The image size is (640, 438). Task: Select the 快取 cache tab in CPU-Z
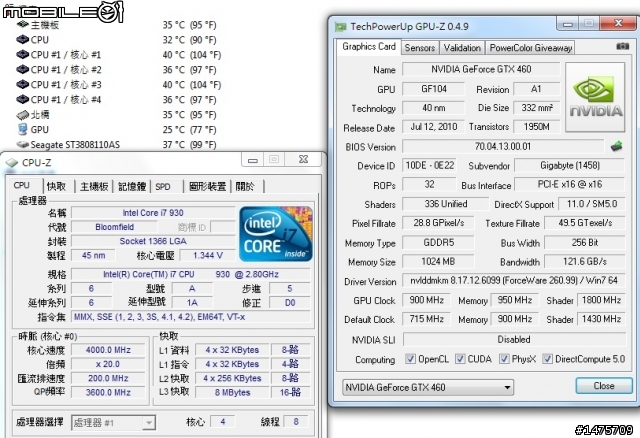56,187
